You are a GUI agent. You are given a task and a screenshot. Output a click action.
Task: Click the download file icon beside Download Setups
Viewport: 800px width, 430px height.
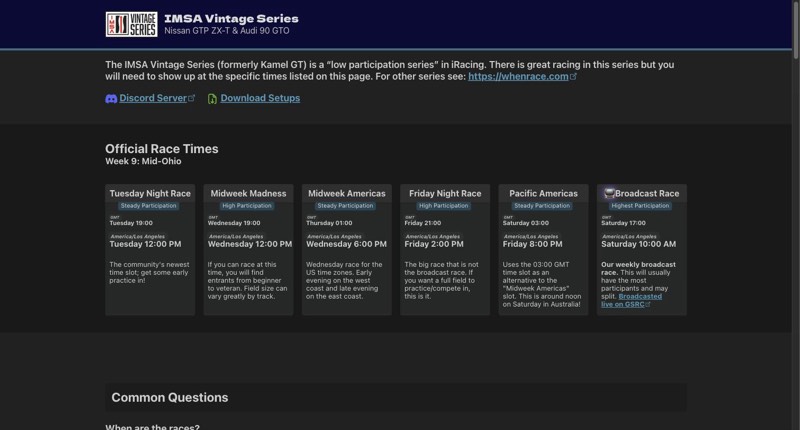pos(212,98)
